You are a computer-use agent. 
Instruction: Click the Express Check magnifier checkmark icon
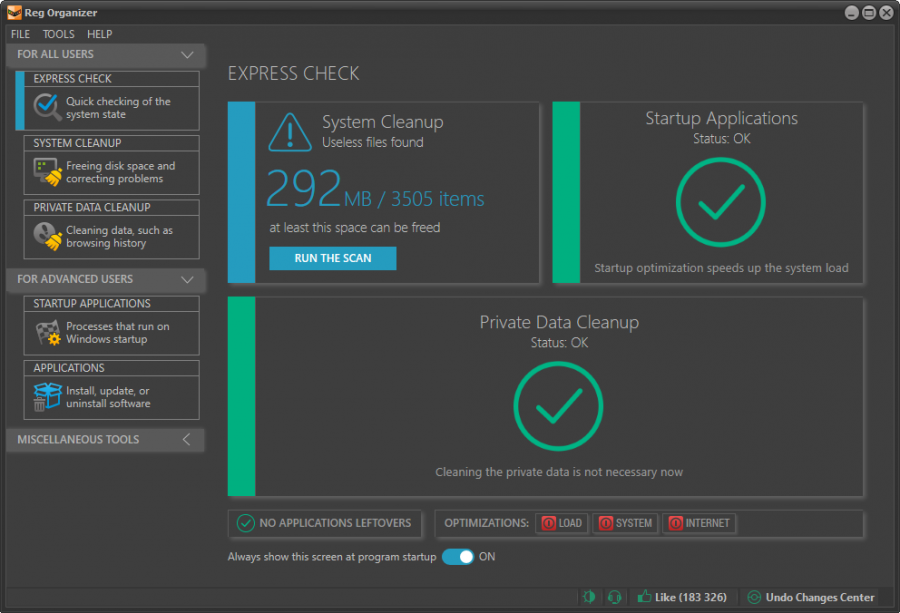pyautogui.click(x=47, y=107)
